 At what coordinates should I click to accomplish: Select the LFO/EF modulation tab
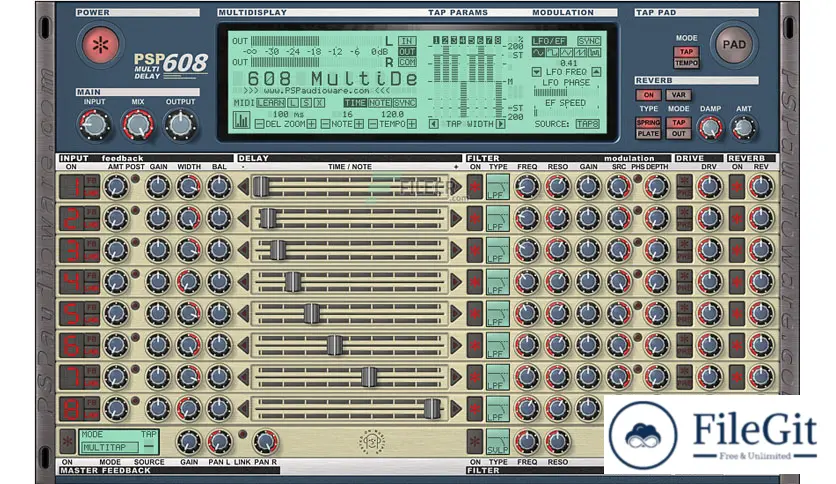pyautogui.click(x=549, y=41)
